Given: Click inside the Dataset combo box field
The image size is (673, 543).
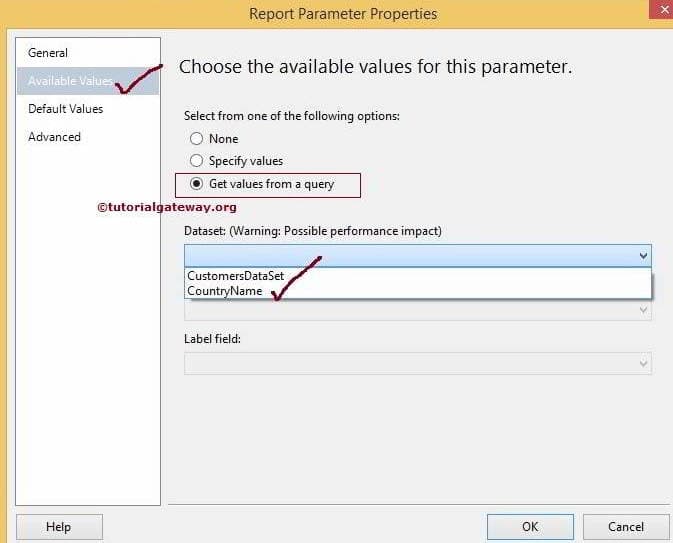Looking at the screenshot, I should click(x=408, y=256).
